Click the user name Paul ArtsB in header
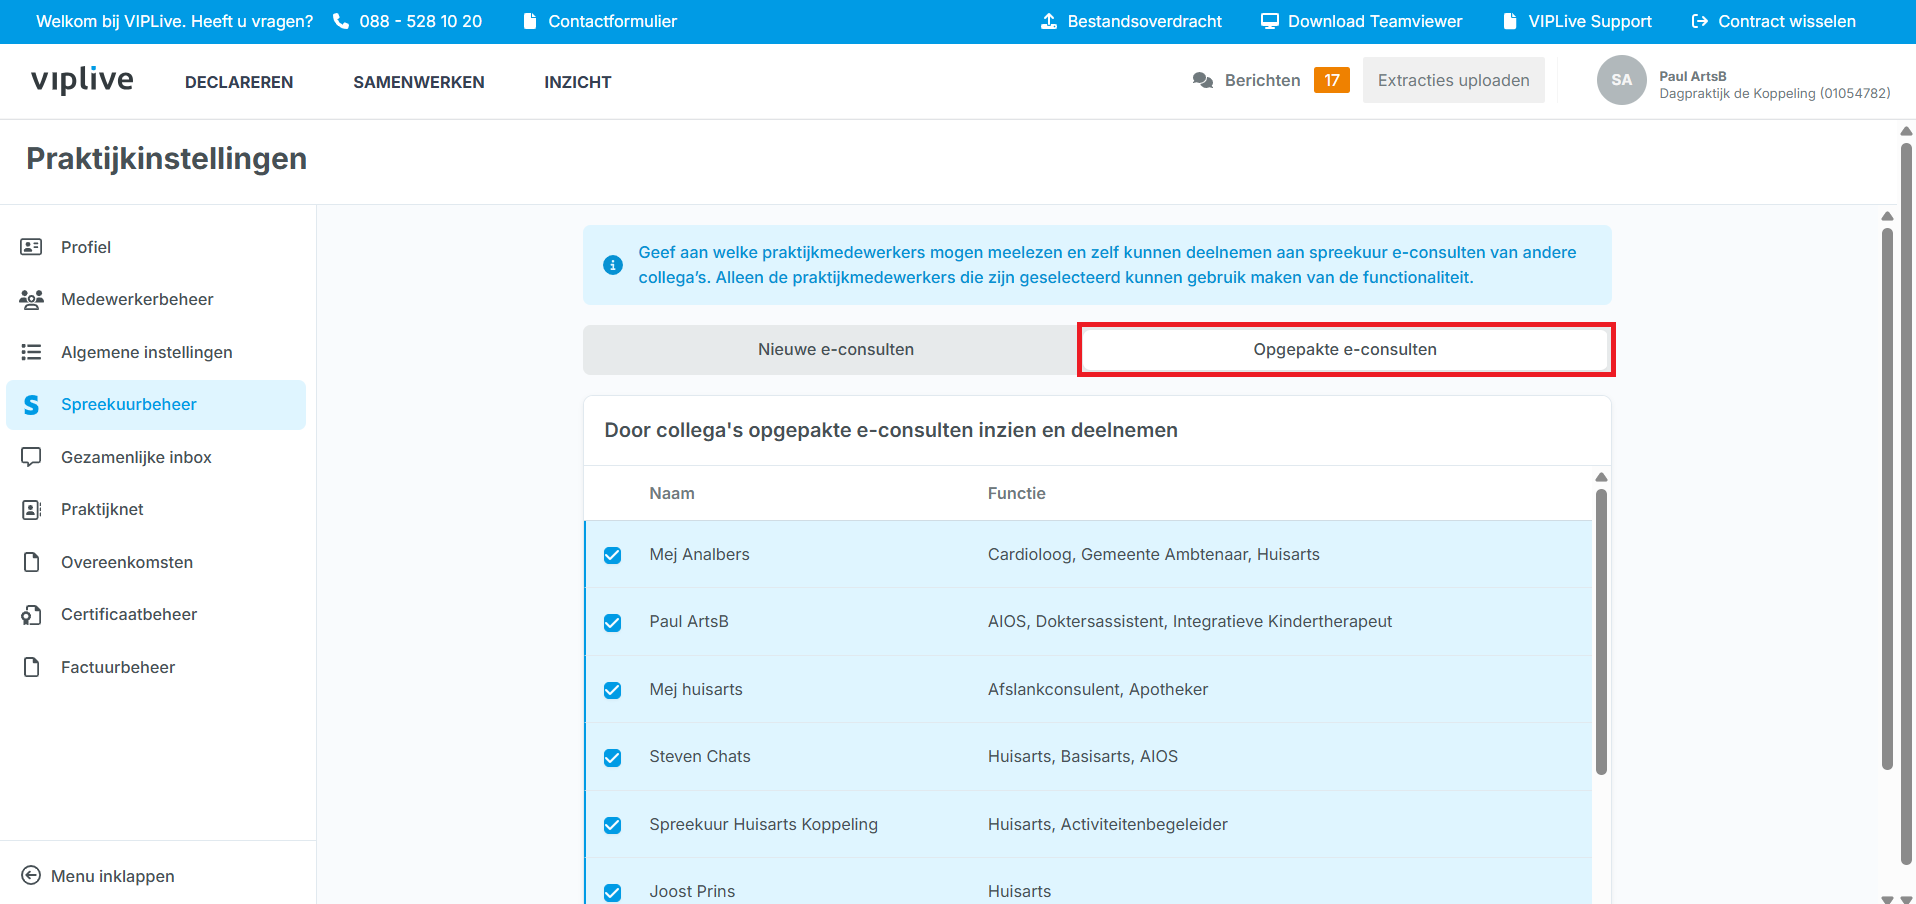 (x=1693, y=76)
